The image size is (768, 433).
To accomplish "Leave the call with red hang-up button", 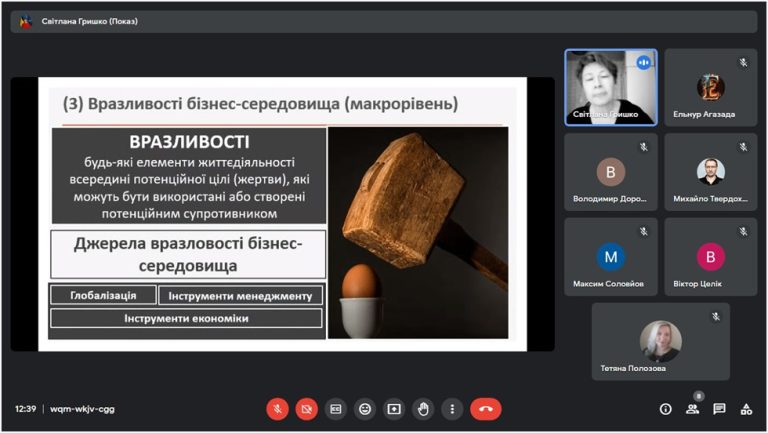I will coord(486,409).
